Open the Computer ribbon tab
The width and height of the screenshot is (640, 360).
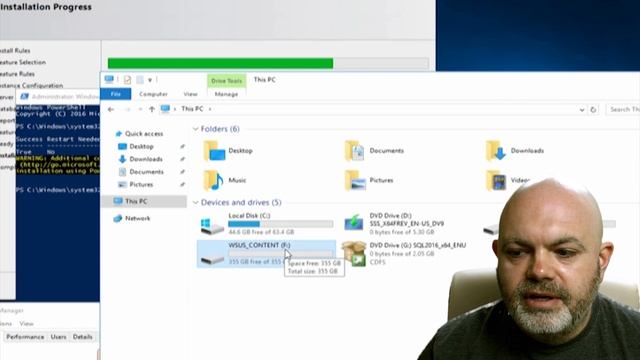point(153,94)
